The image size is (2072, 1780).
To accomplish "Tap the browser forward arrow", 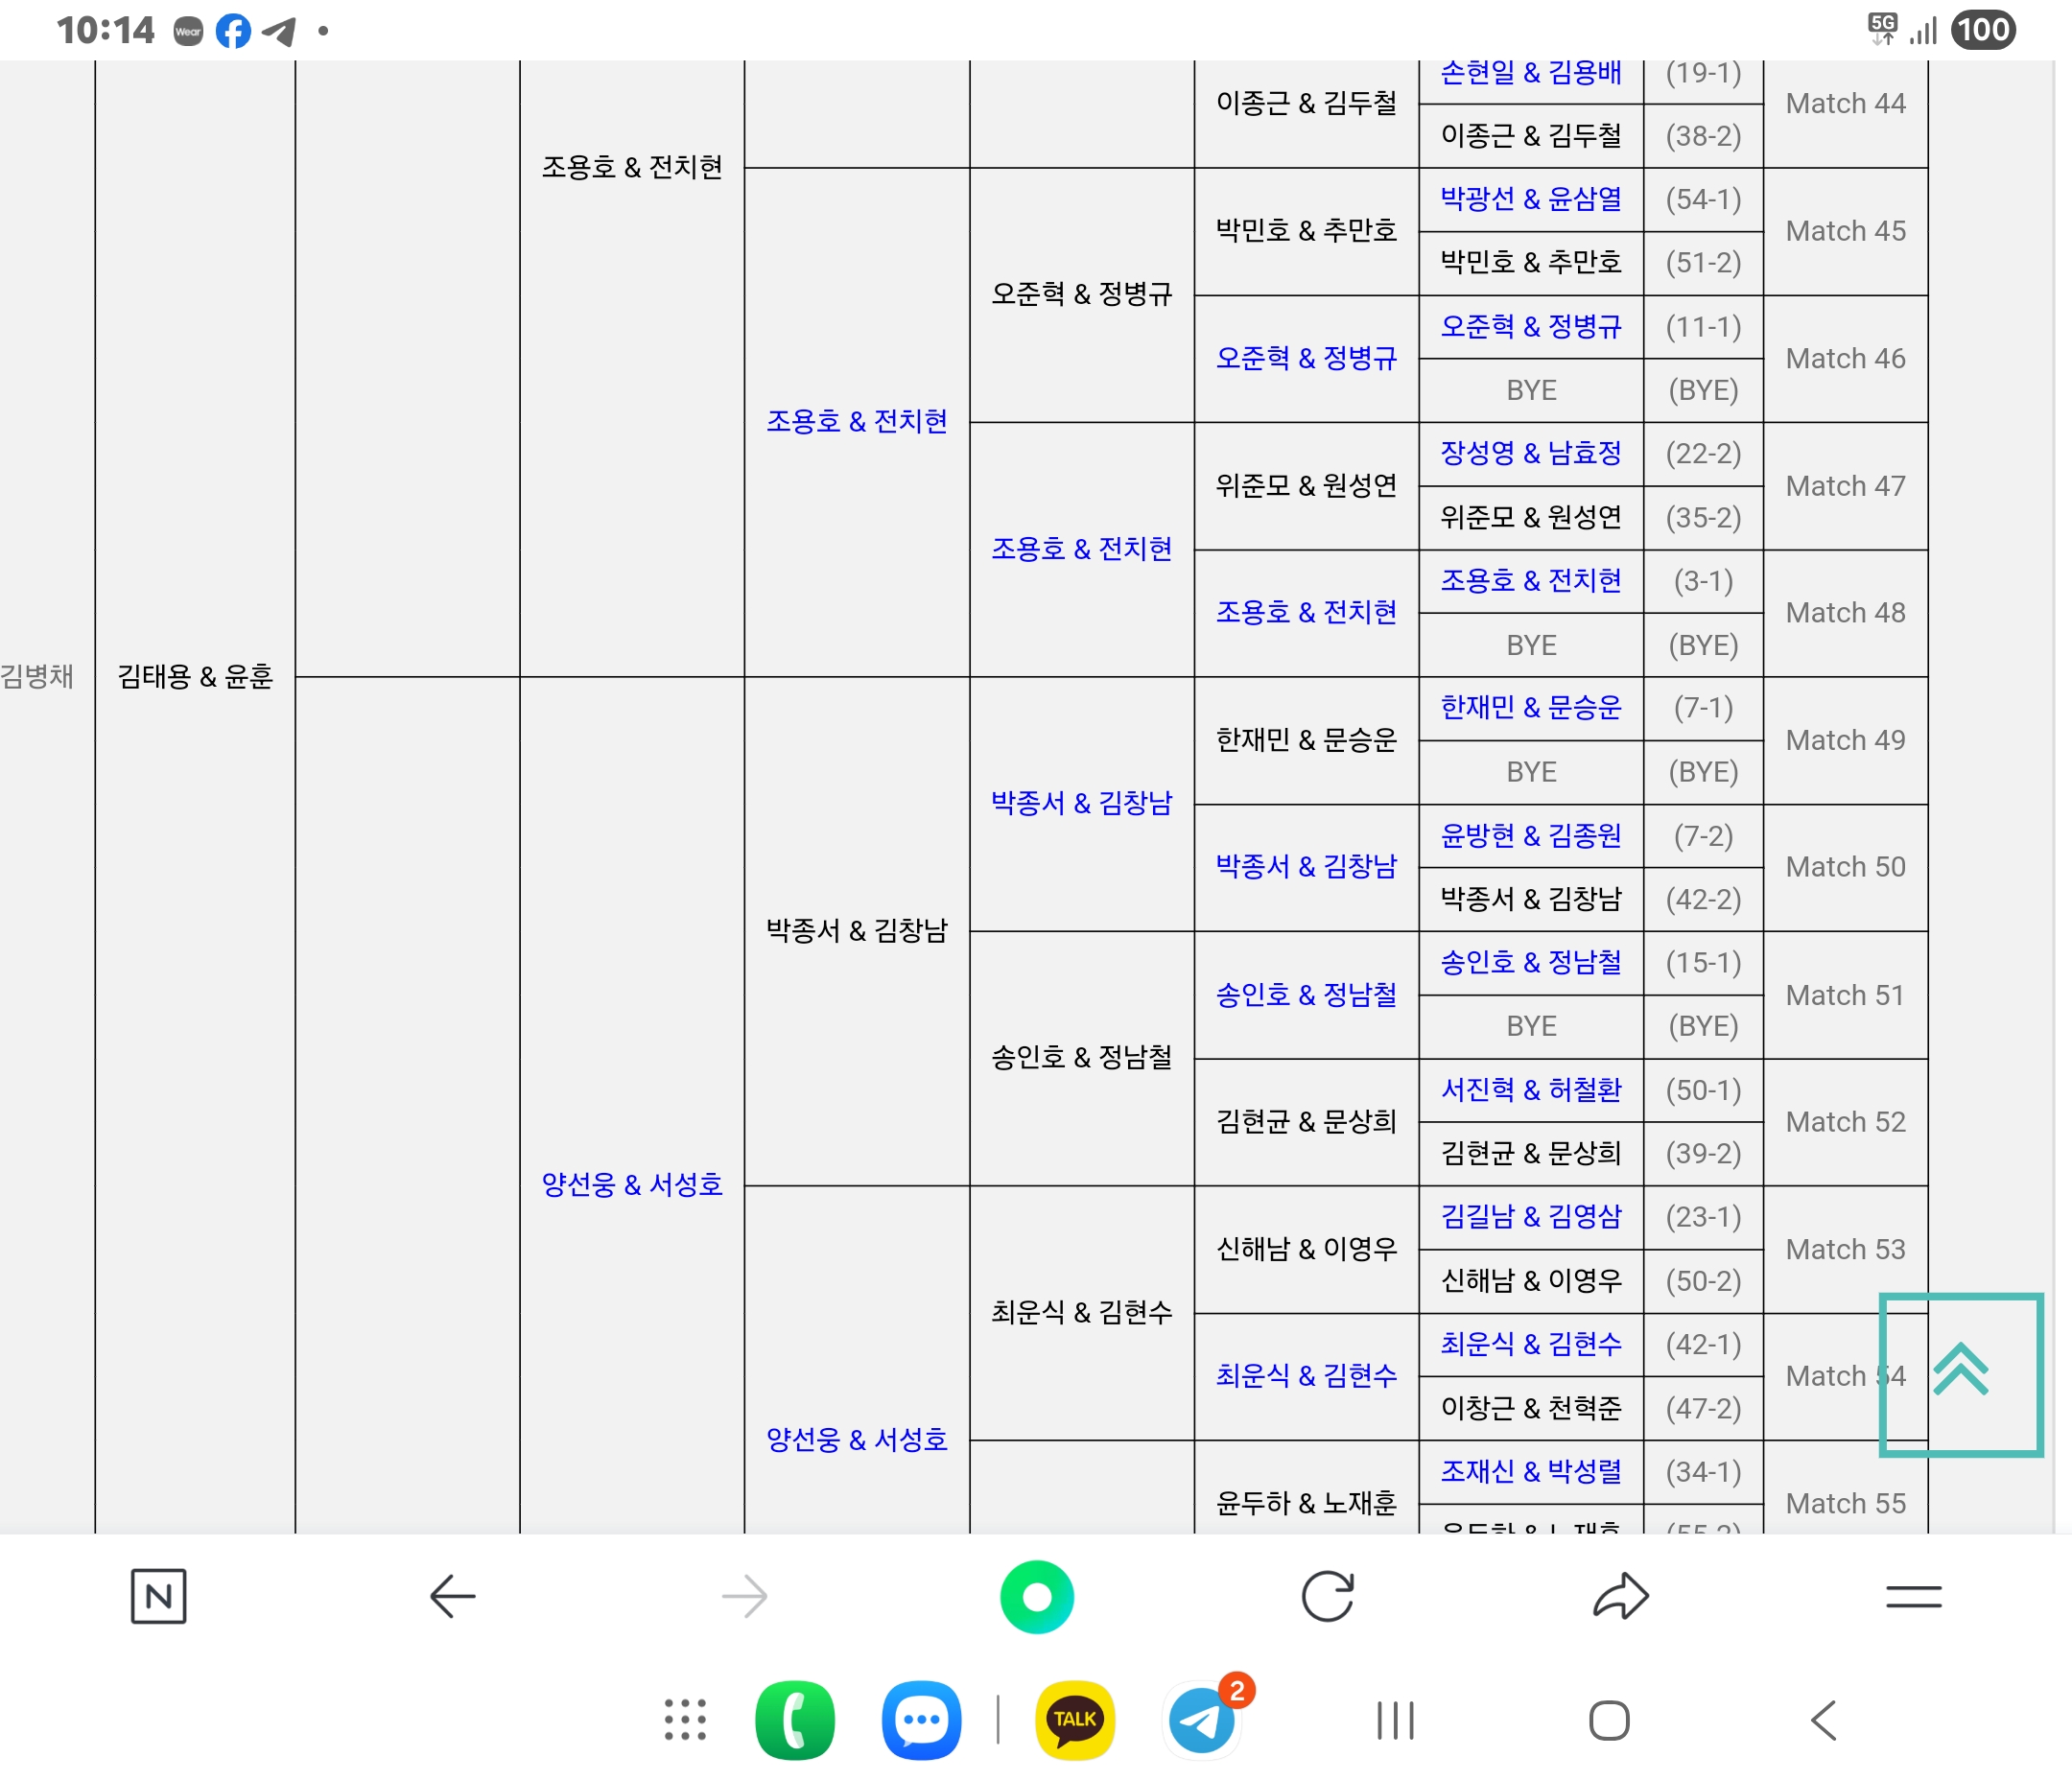I will click(744, 1596).
